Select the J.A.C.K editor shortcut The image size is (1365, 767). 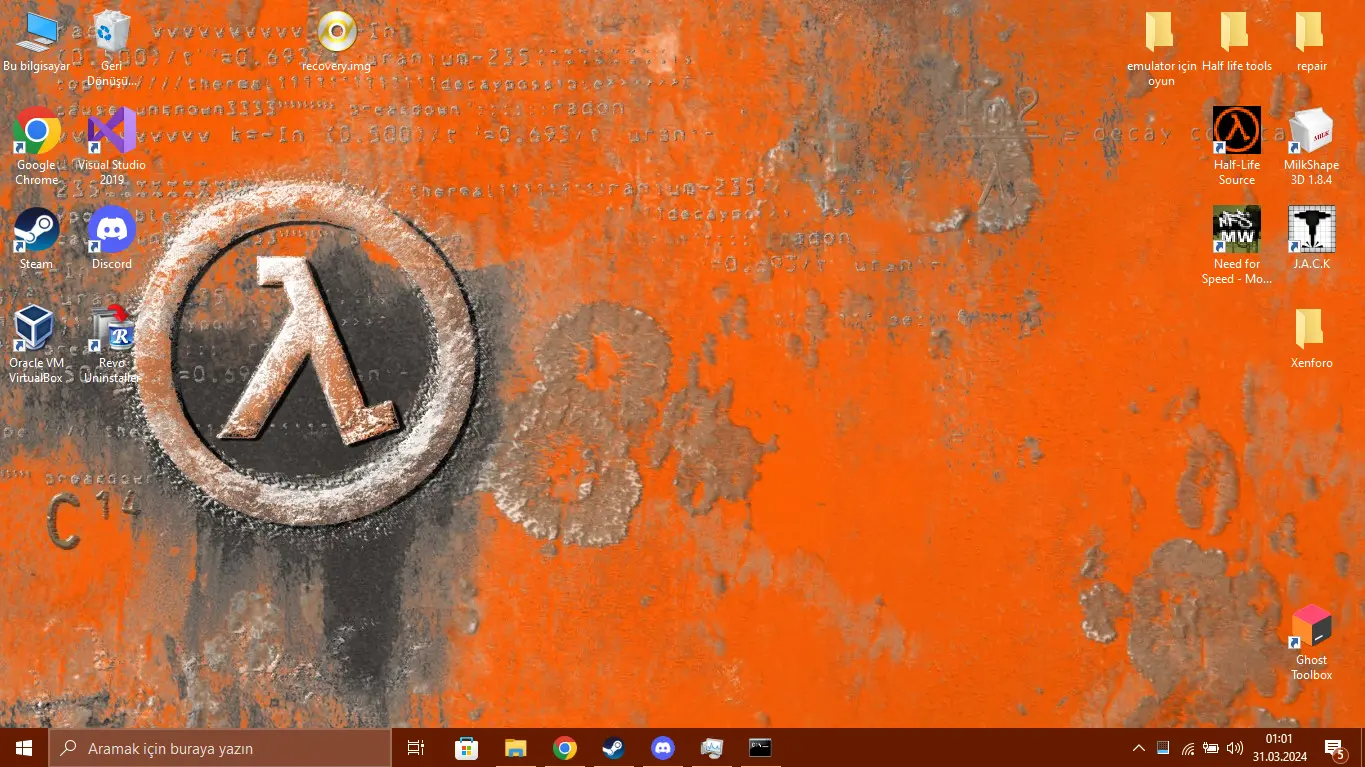click(1311, 239)
